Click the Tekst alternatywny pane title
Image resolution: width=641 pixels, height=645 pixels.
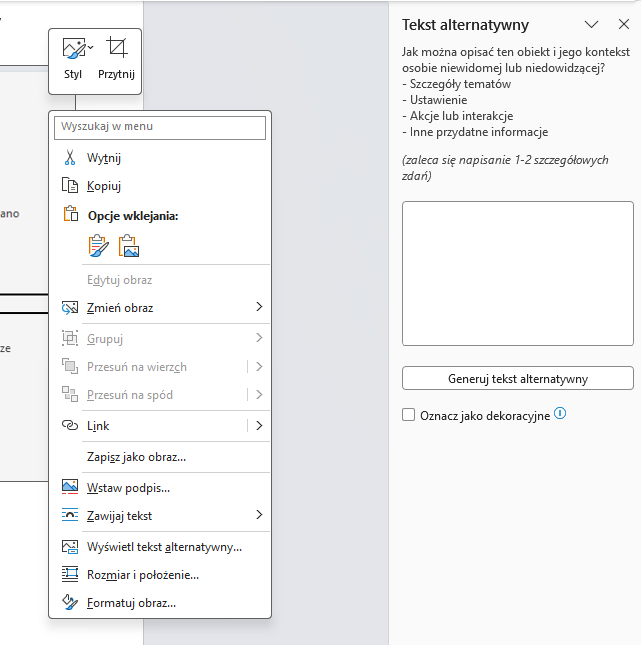point(465,25)
